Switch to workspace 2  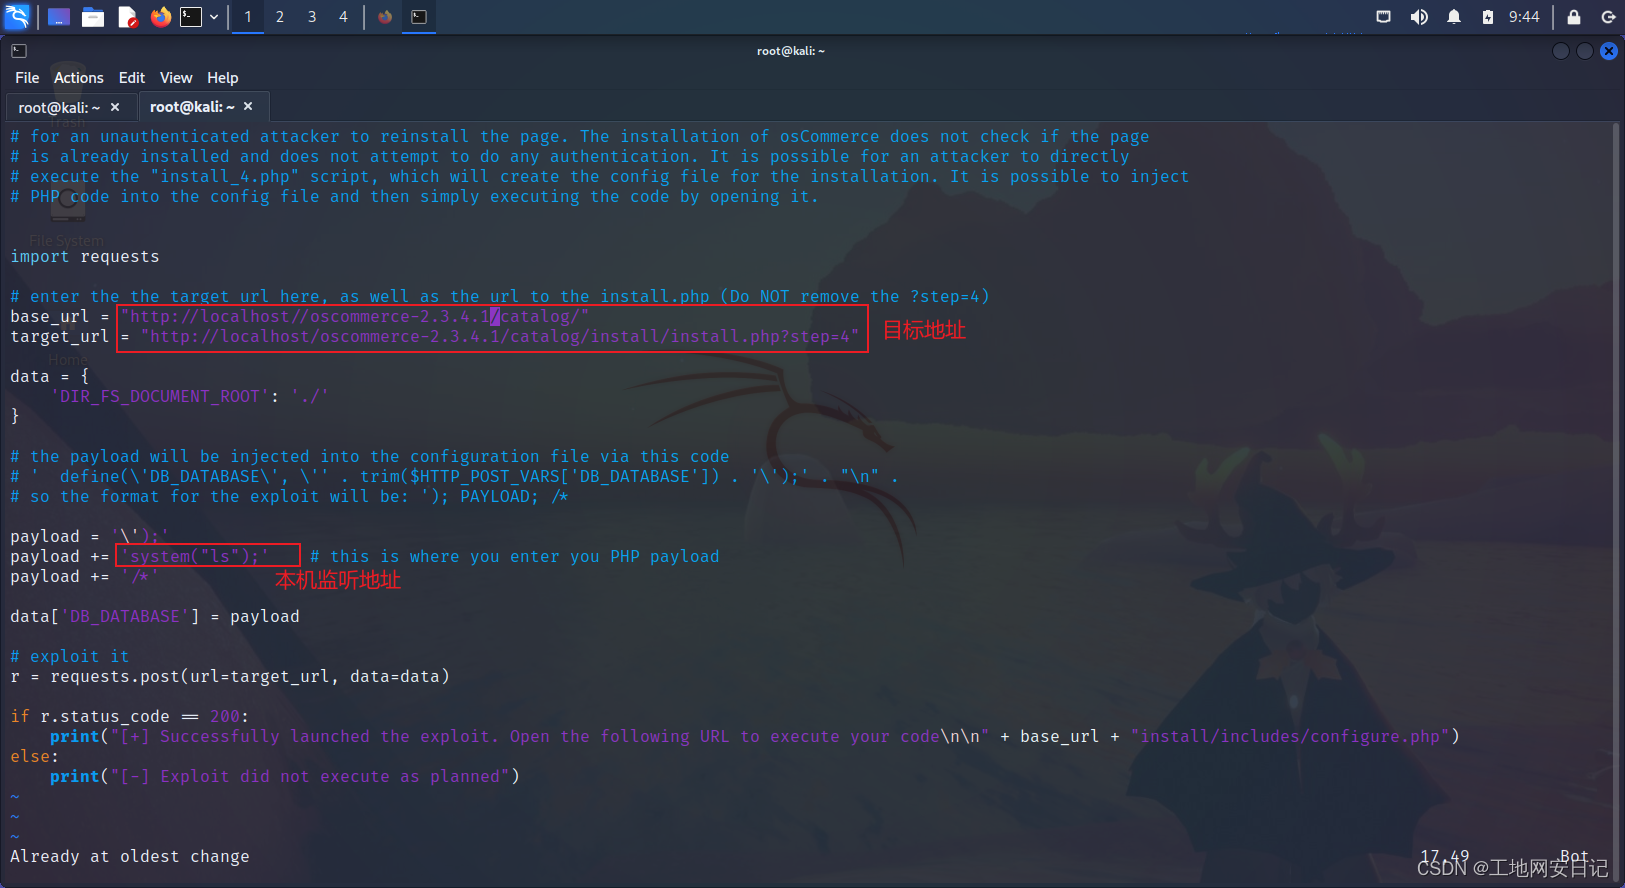pos(280,17)
